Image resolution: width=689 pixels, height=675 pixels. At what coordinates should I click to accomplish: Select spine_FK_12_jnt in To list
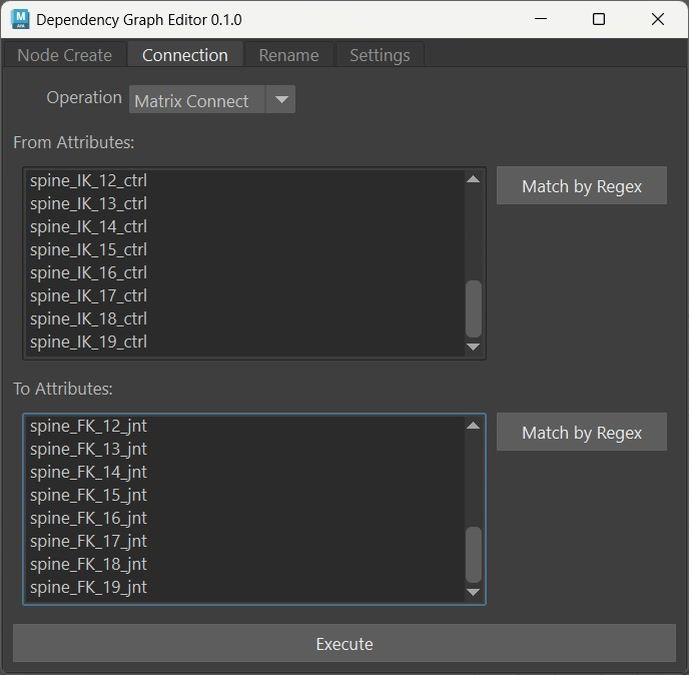click(x=245, y=426)
